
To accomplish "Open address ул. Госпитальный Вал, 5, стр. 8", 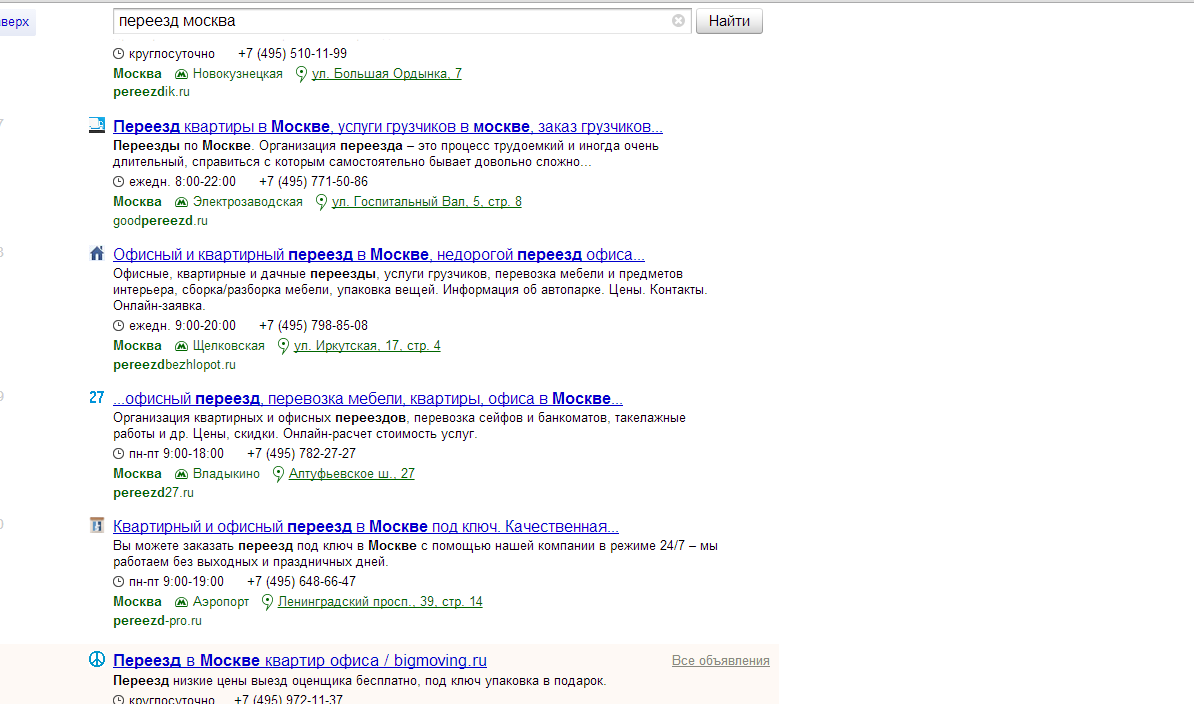I will click(x=426, y=202).
